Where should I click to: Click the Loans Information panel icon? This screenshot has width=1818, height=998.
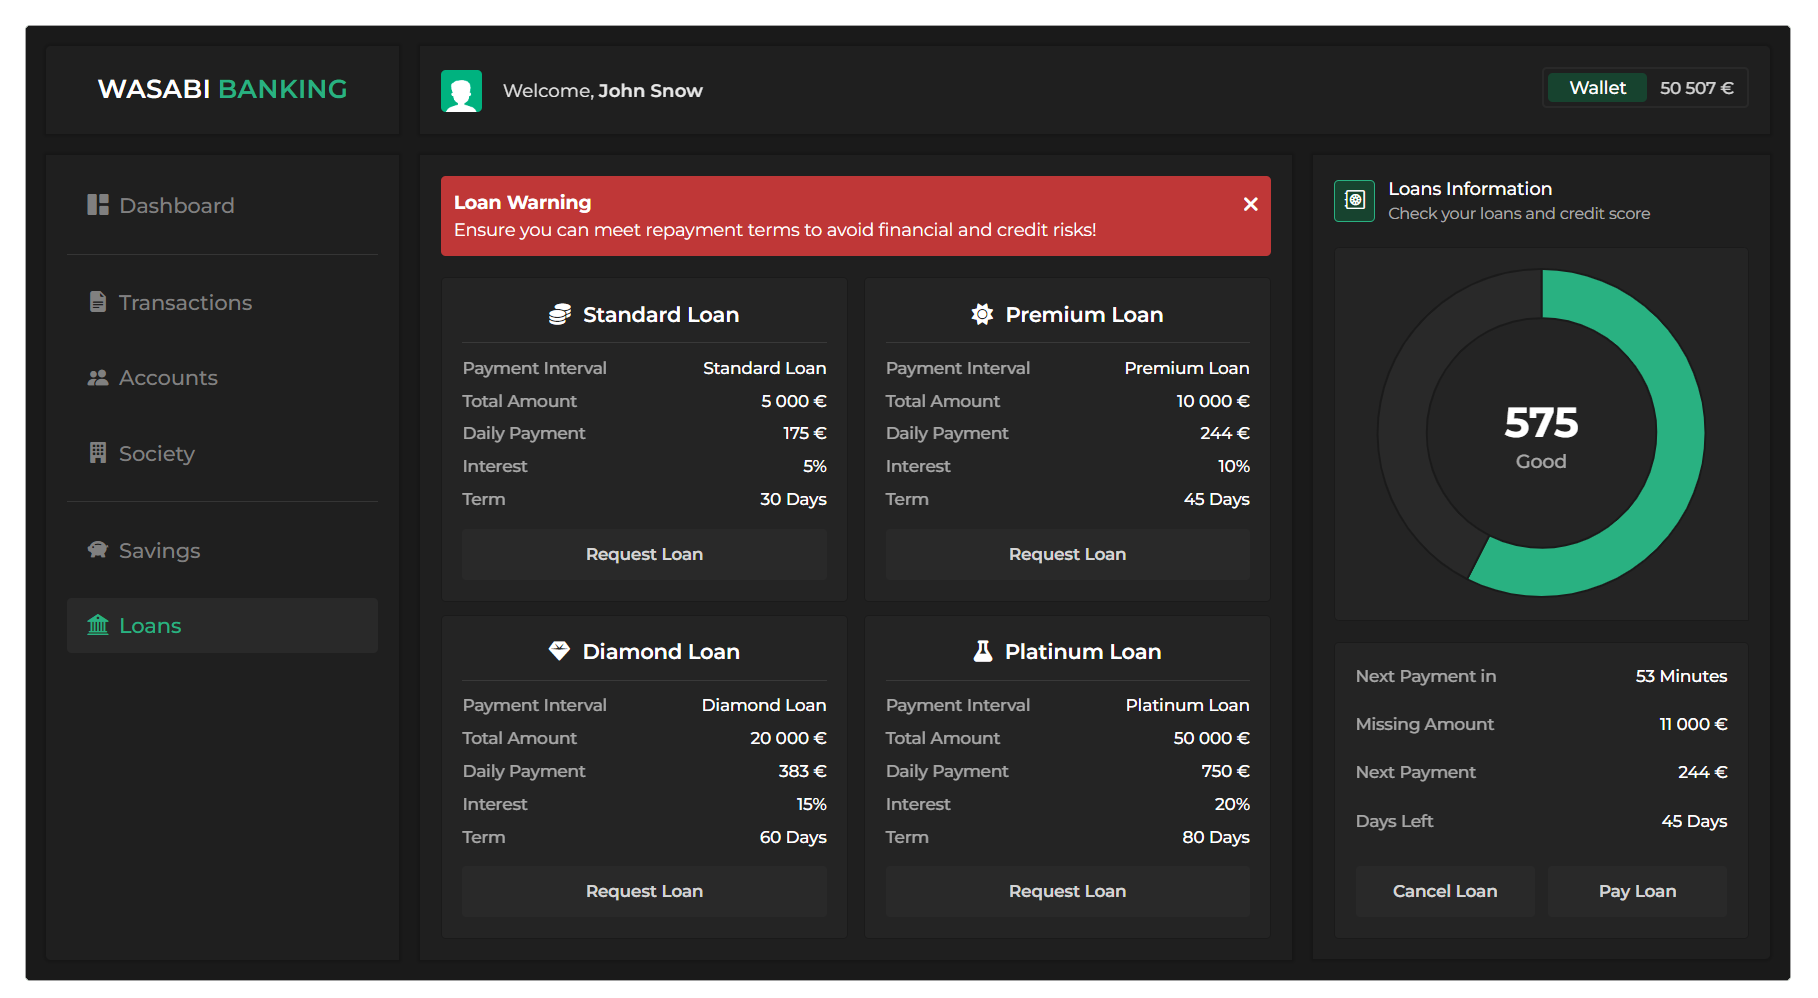(1353, 200)
